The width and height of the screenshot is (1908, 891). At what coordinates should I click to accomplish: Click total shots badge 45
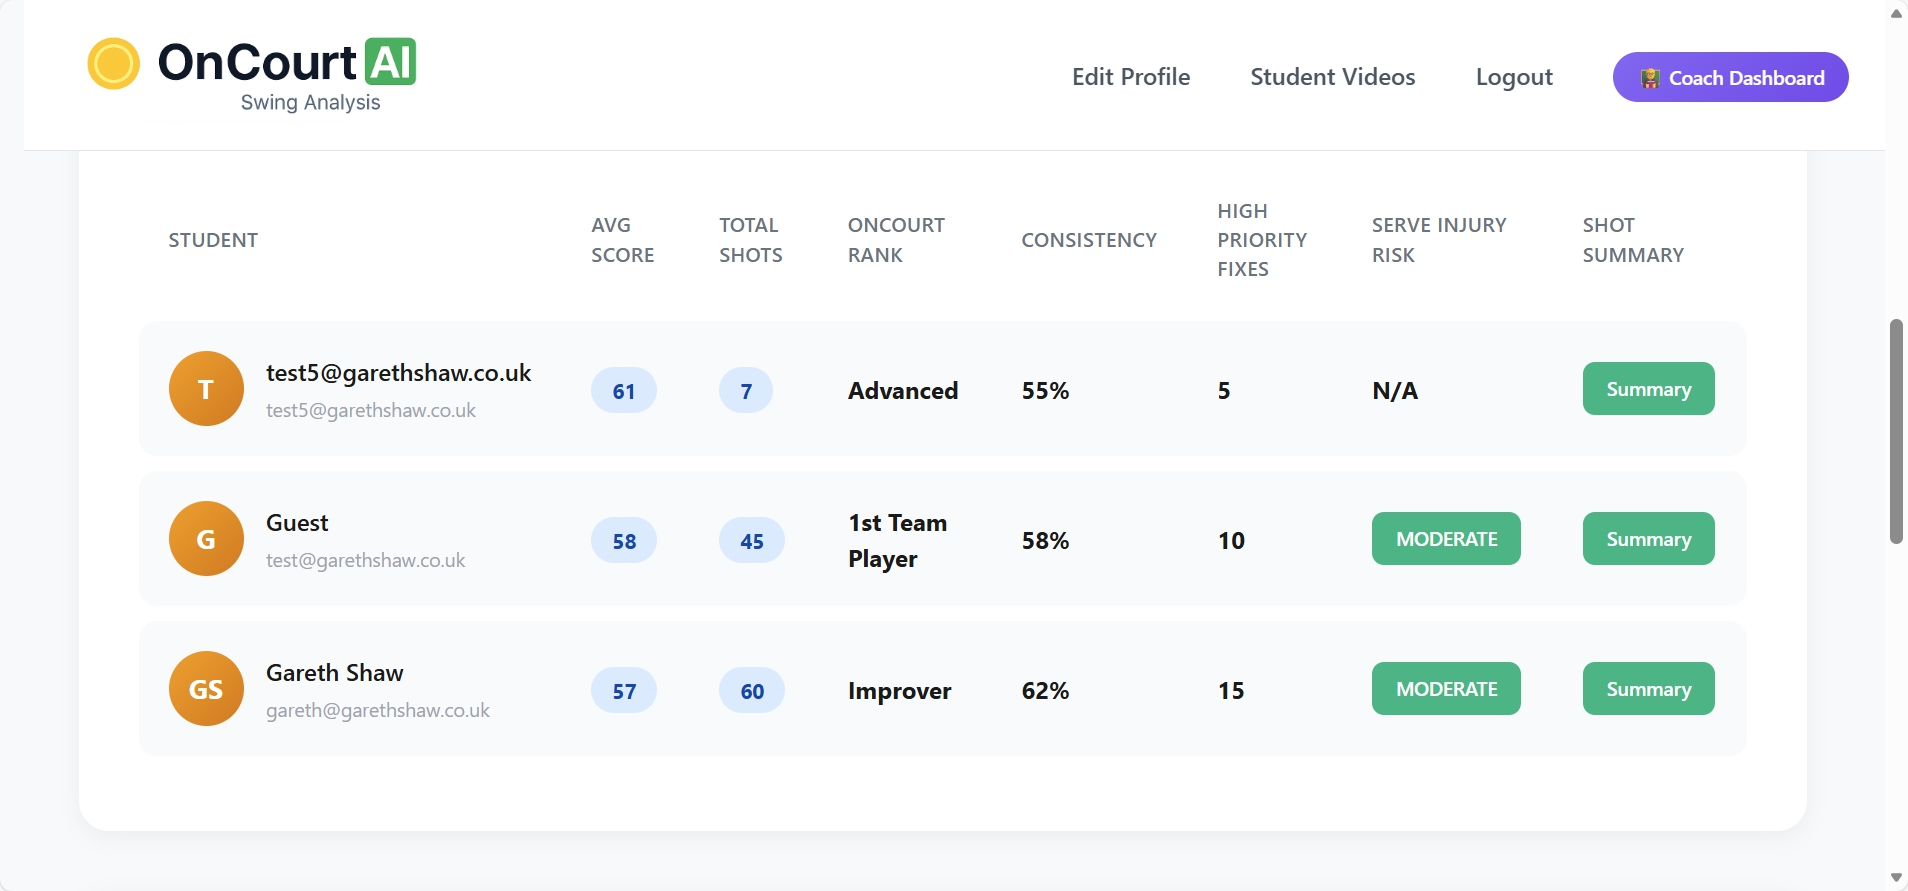click(x=751, y=541)
